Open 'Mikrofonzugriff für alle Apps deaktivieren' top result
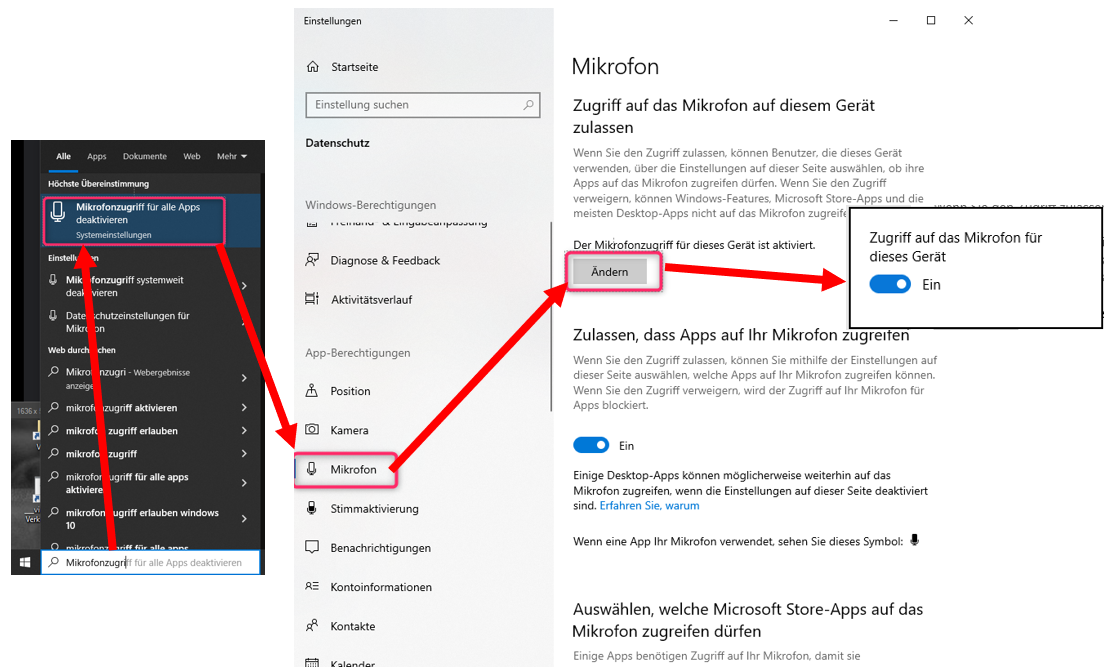This screenshot has height=670, width=1104. pyautogui.click(x=134, y=220)
